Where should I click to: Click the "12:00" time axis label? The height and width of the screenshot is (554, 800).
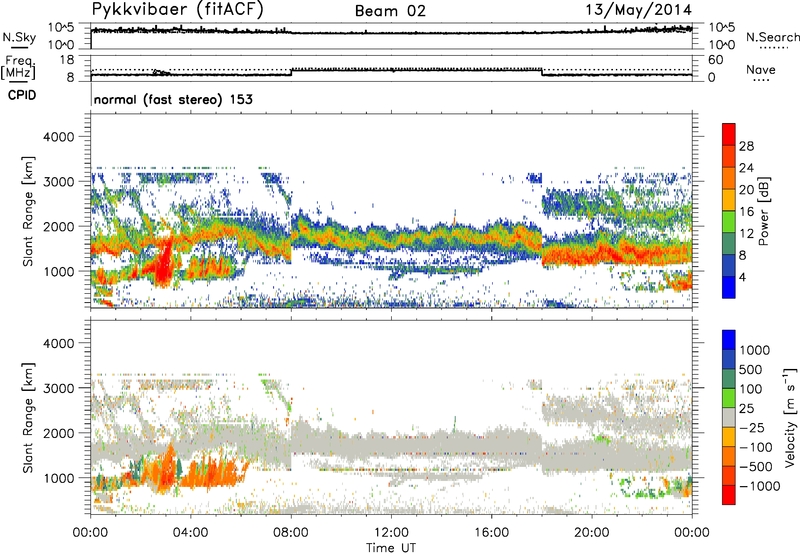tap(391, 533)
